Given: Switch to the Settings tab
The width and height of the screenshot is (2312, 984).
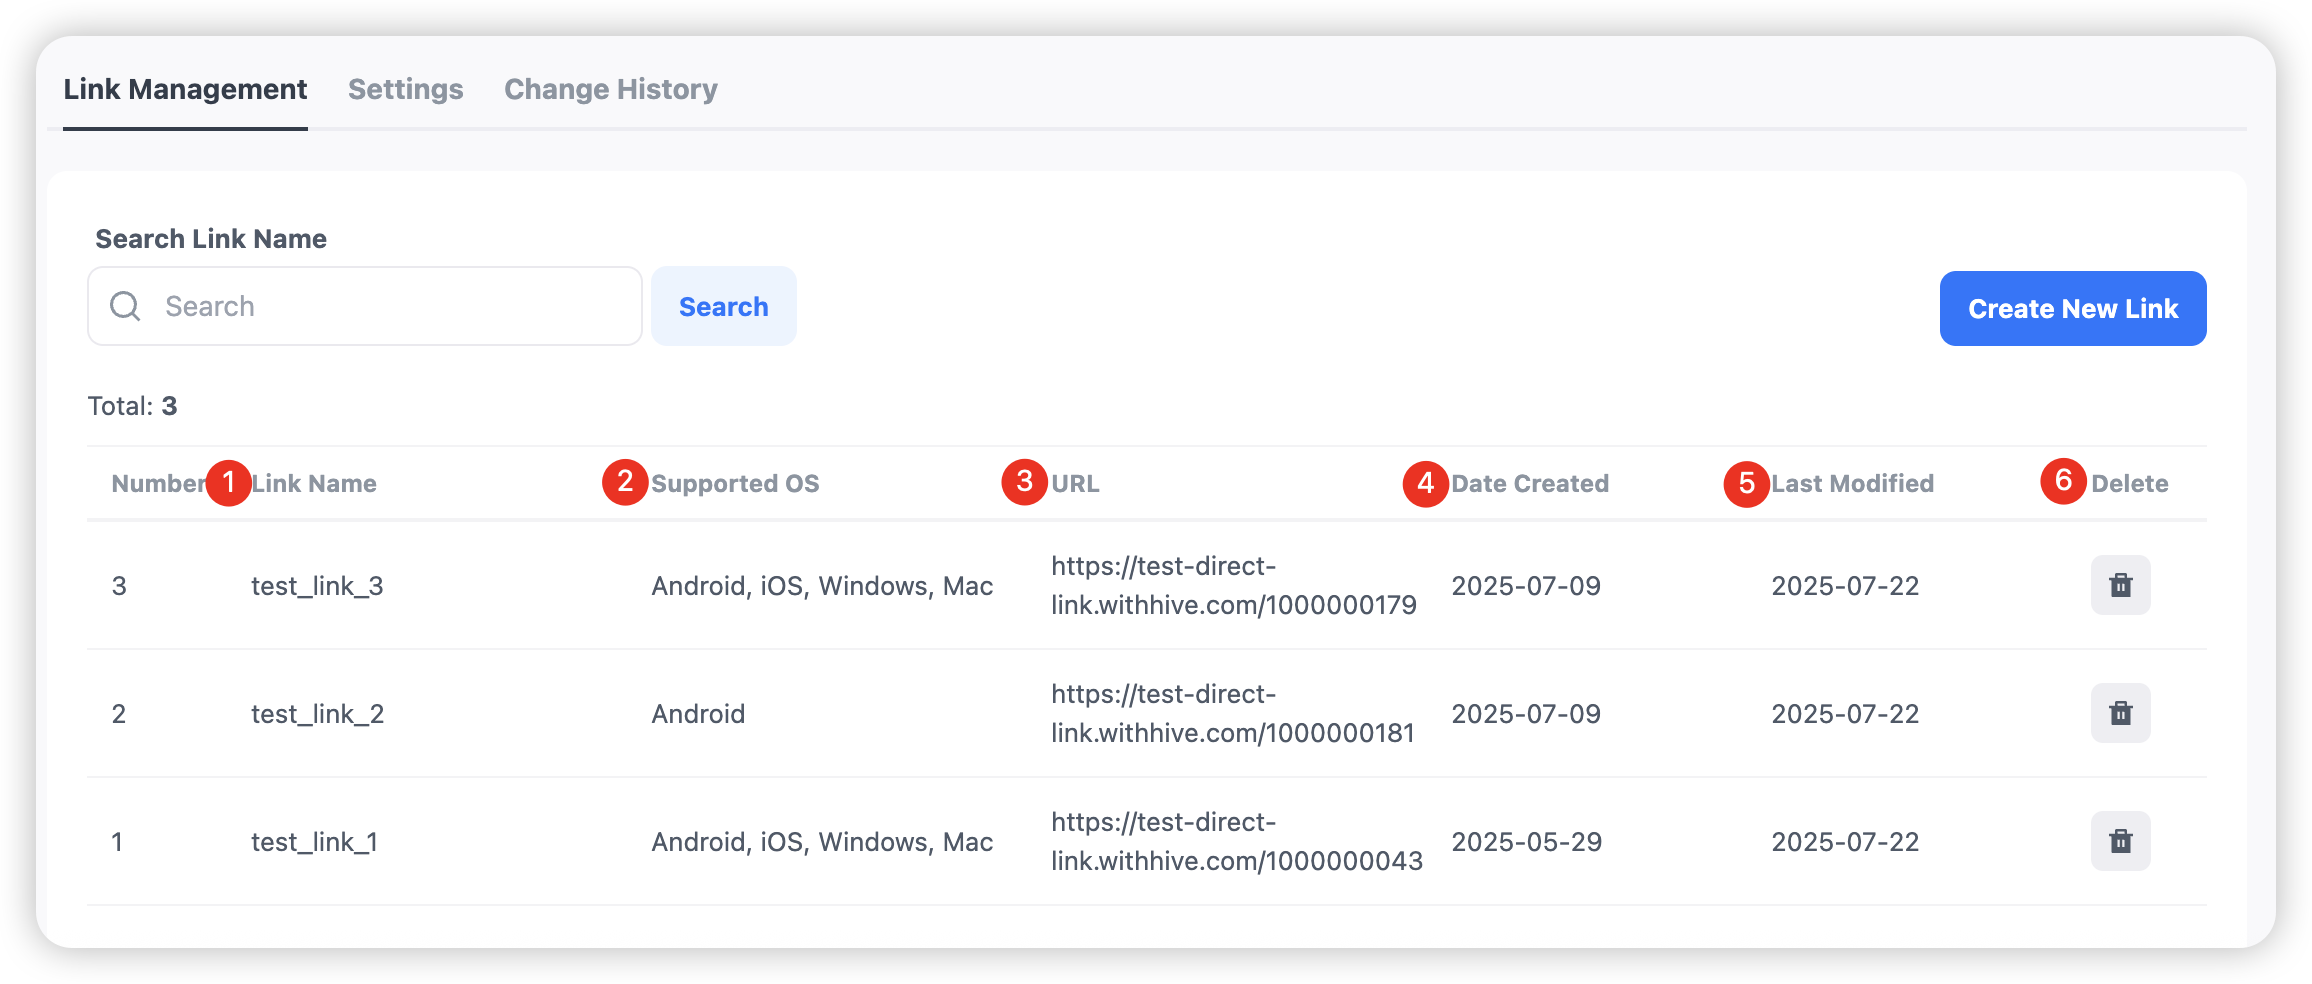Looking at the screenshot, I should 405,89.
